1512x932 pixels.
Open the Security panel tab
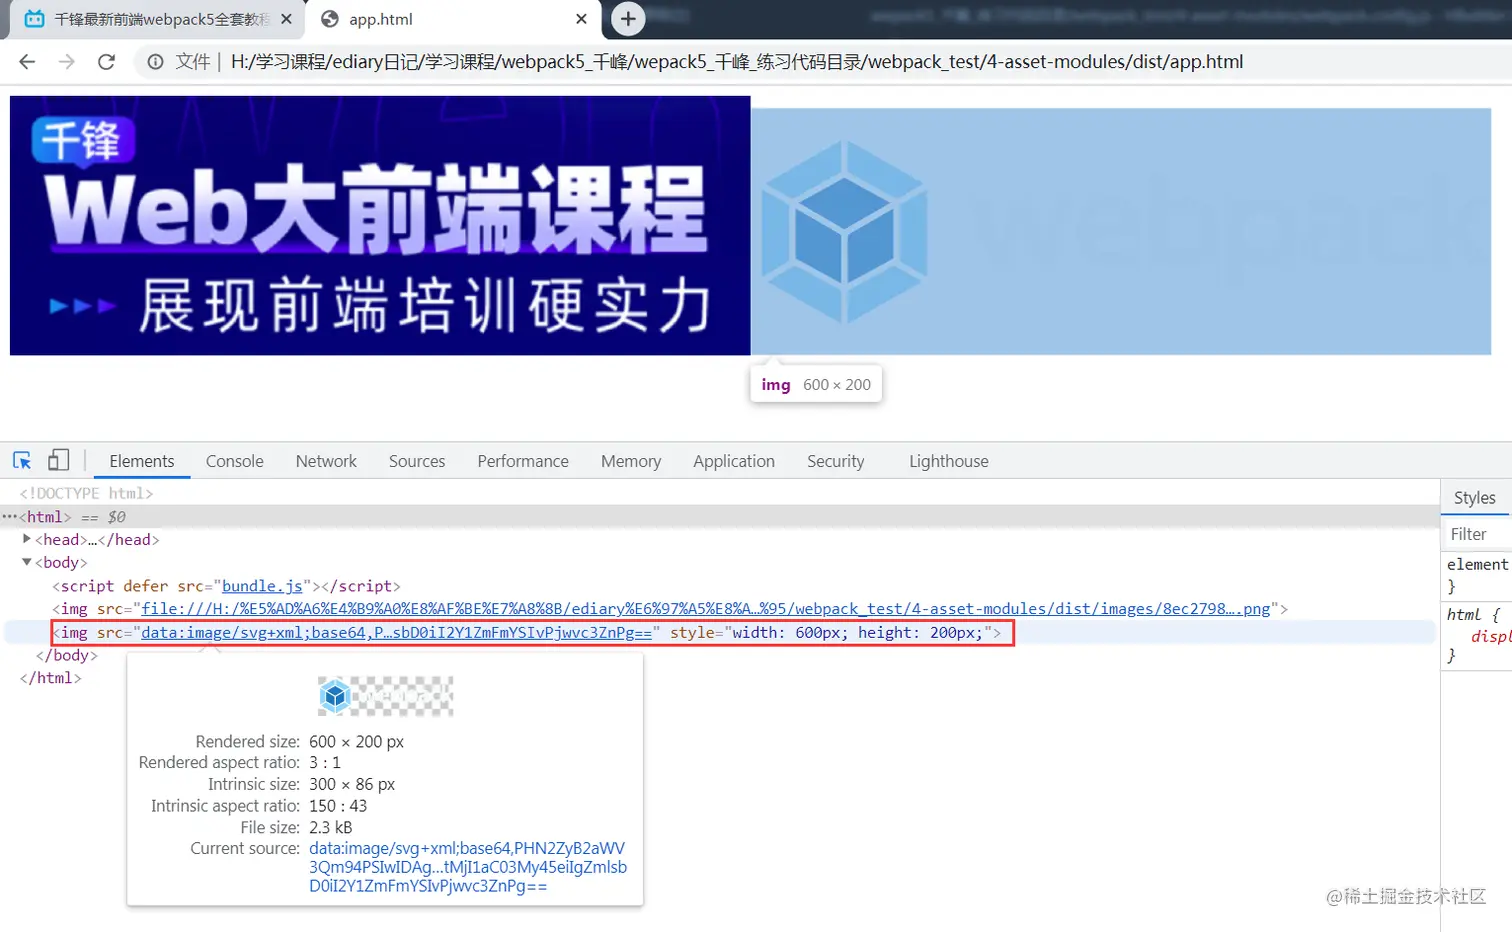click(x=836, y=461)
